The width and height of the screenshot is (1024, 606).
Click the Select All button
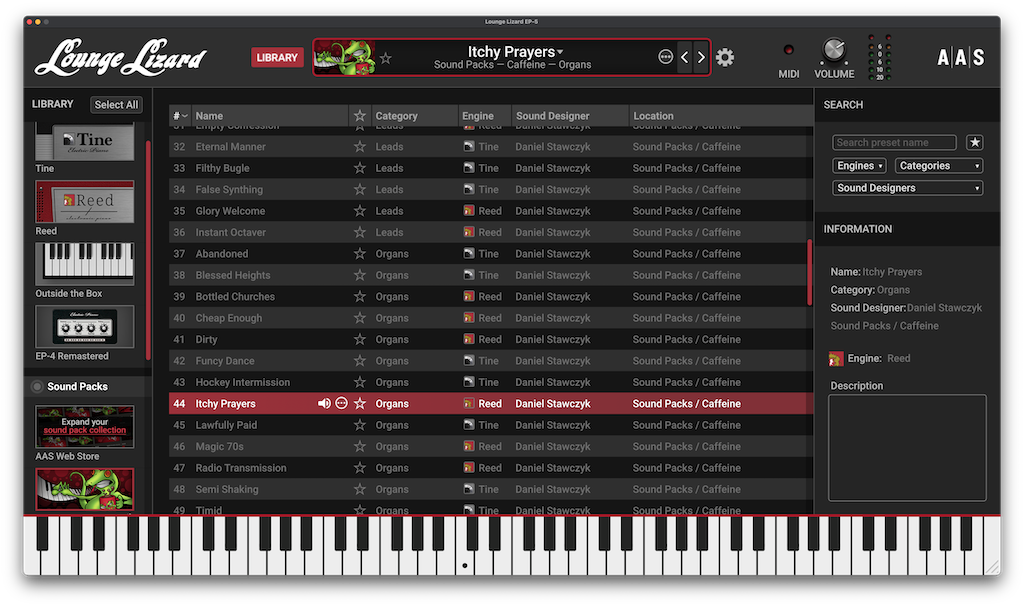[x=116, y=104]
